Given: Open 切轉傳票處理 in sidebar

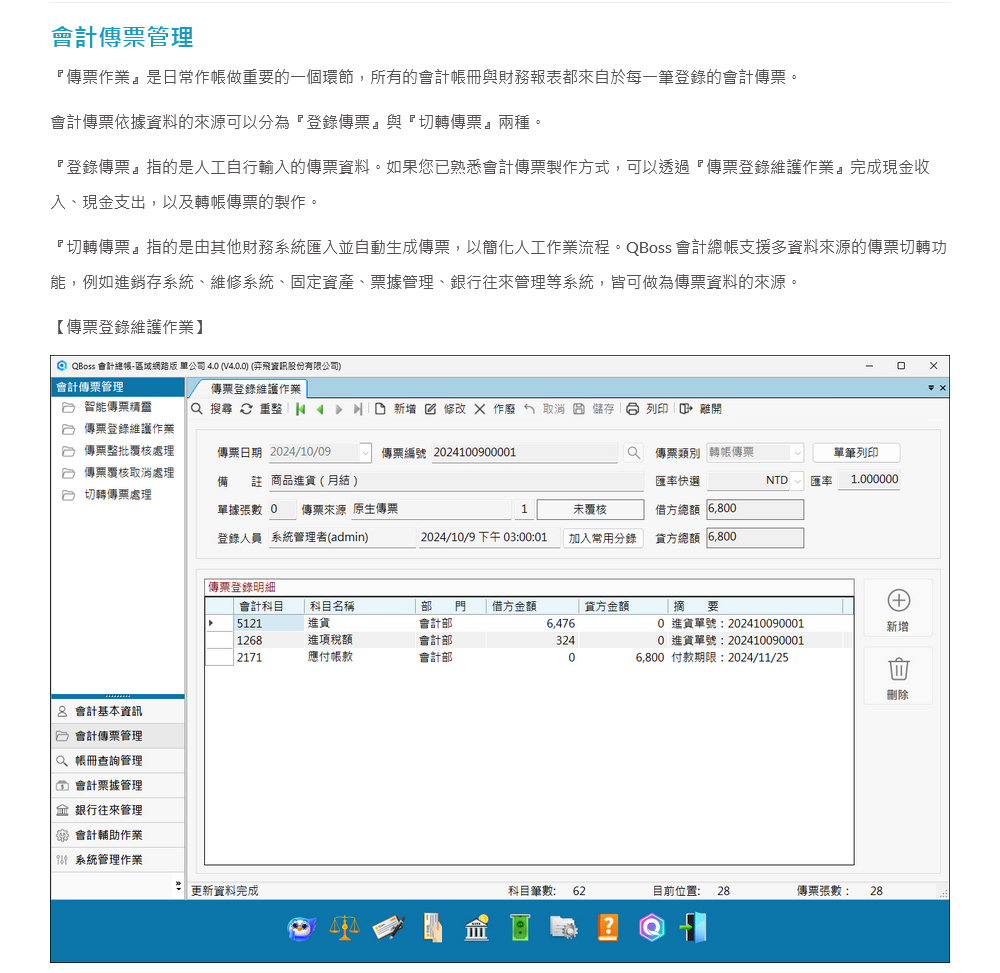Looking at the screenshot, I should (118, 495).
